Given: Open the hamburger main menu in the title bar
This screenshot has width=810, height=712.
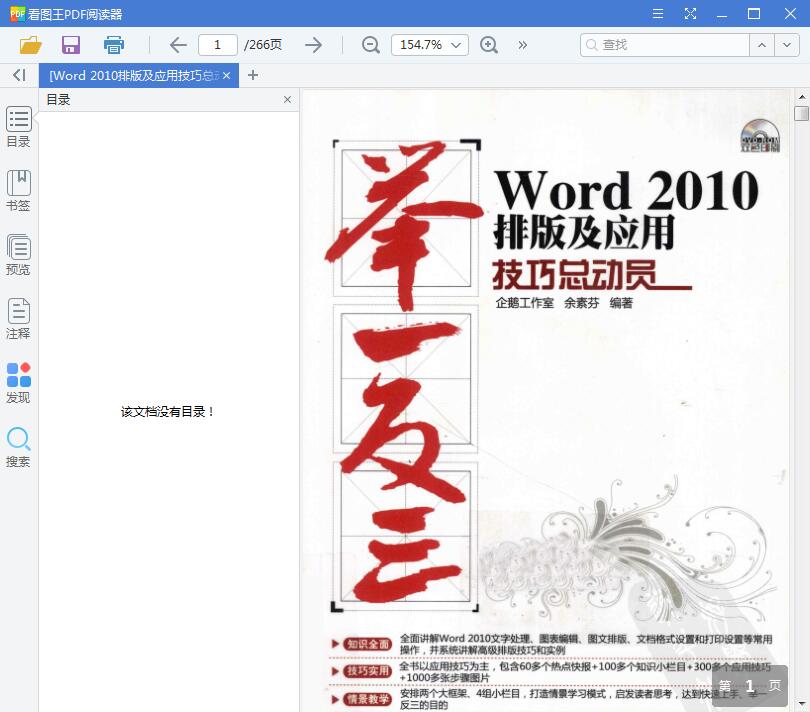Looking at the screenshot, I should coord(658,13).
